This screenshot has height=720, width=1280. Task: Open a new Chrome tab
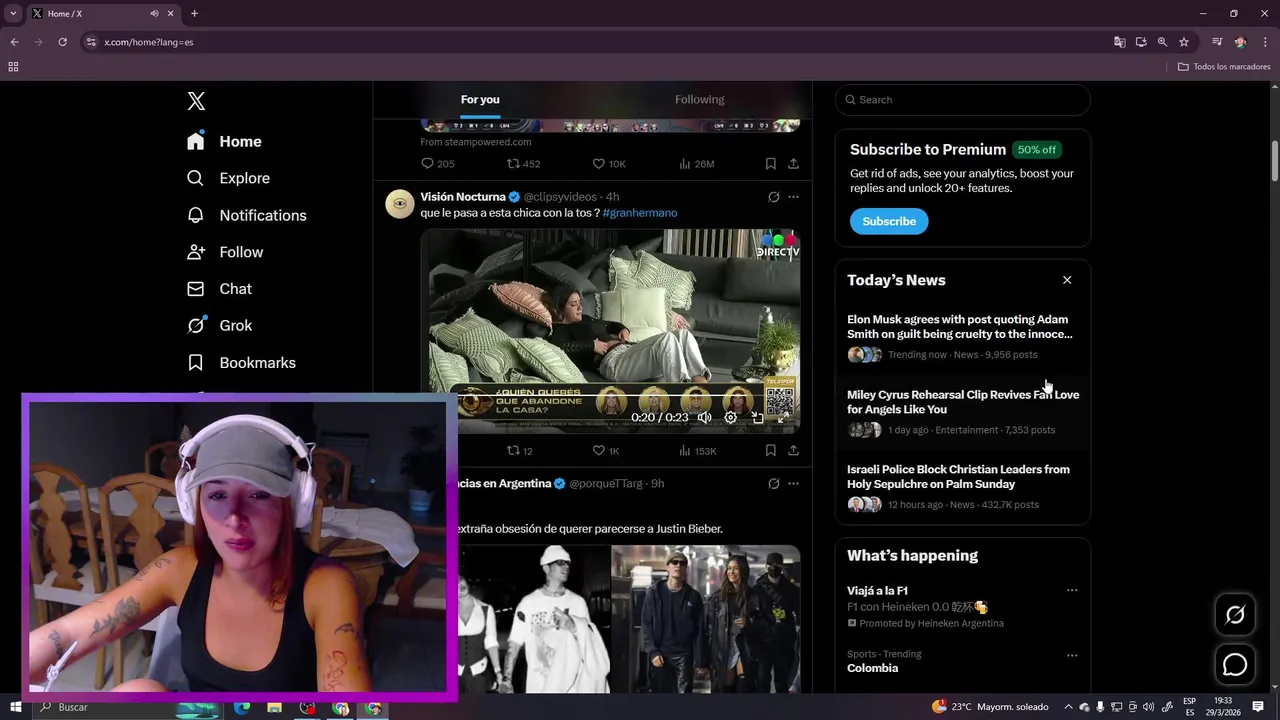(194, 13)
